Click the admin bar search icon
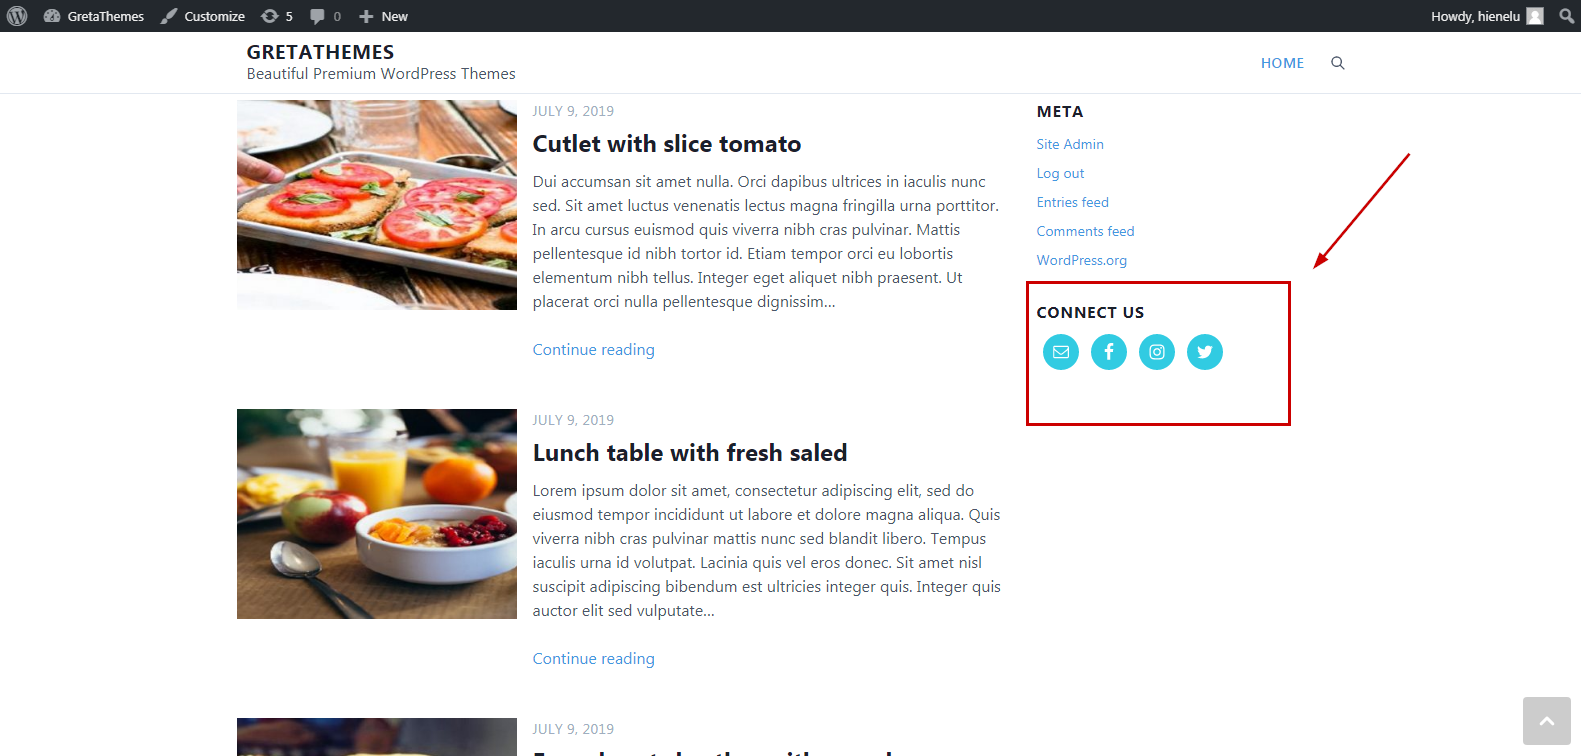Screen dimensions: 1581x756 pos(1566,15)
